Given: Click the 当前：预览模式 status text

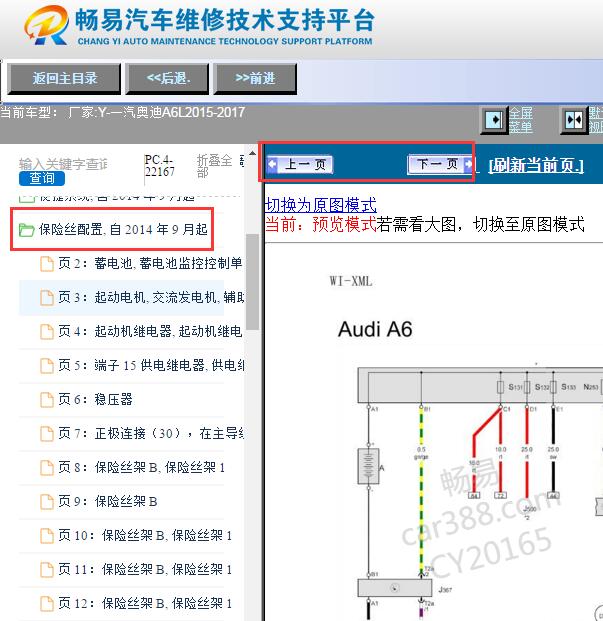Looking at the screenshot, I should point(321,224).
